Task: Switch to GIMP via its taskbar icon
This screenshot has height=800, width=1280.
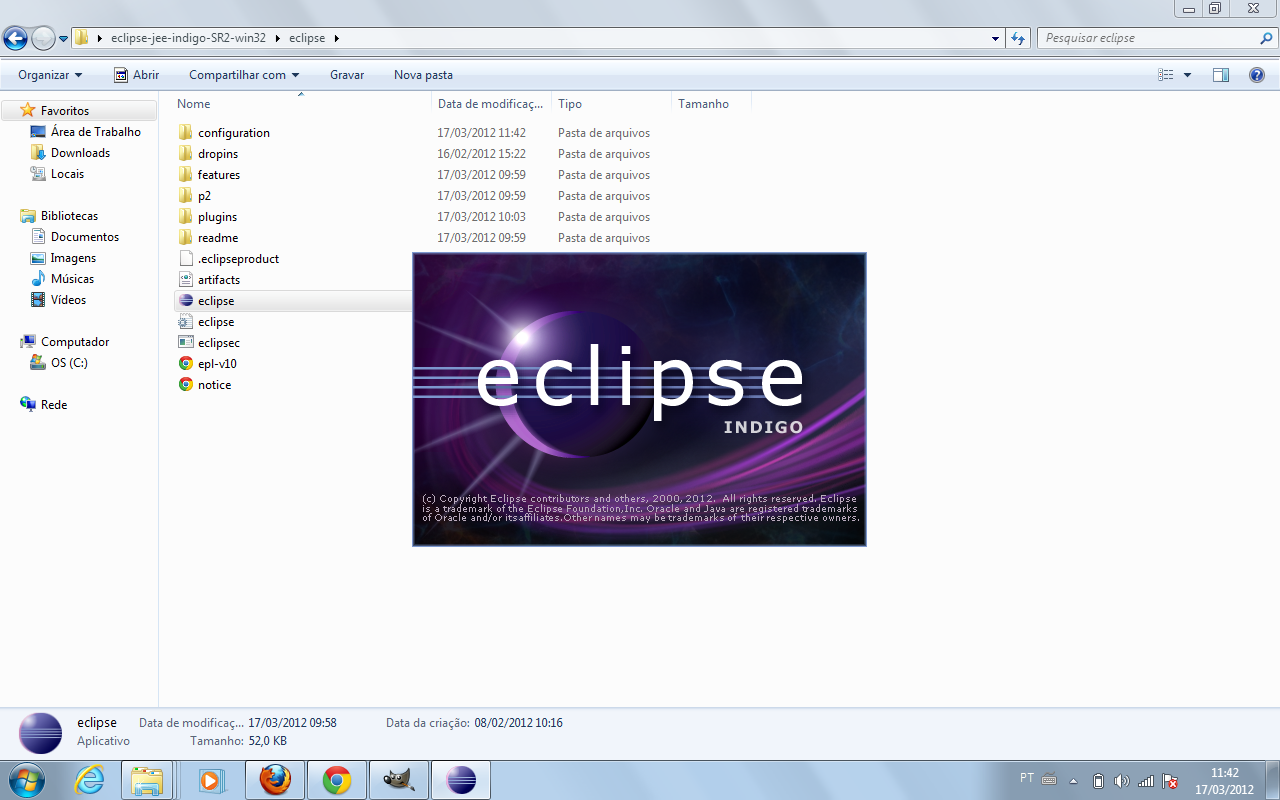Action: click(x=398, y=779)
